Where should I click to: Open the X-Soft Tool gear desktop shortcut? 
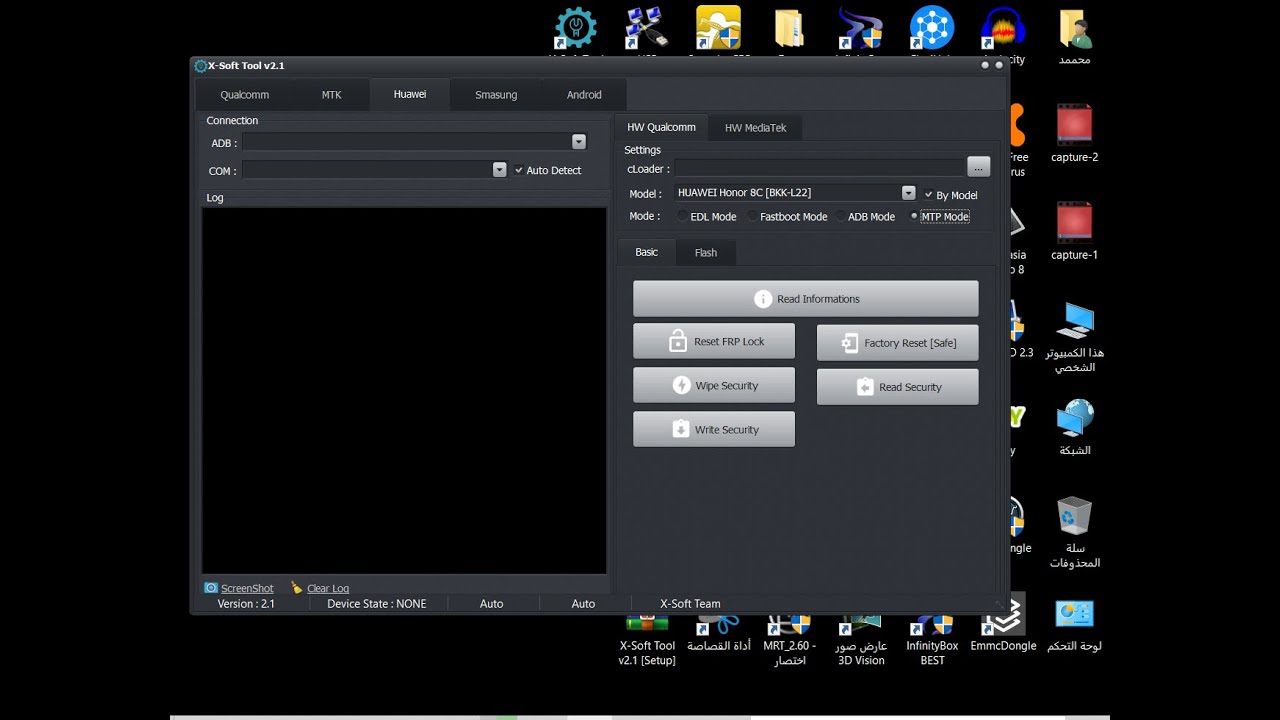(x=575, y=29)
